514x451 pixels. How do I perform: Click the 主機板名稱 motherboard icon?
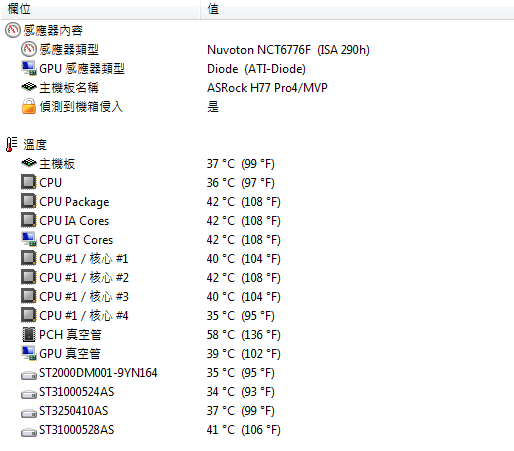29,87
